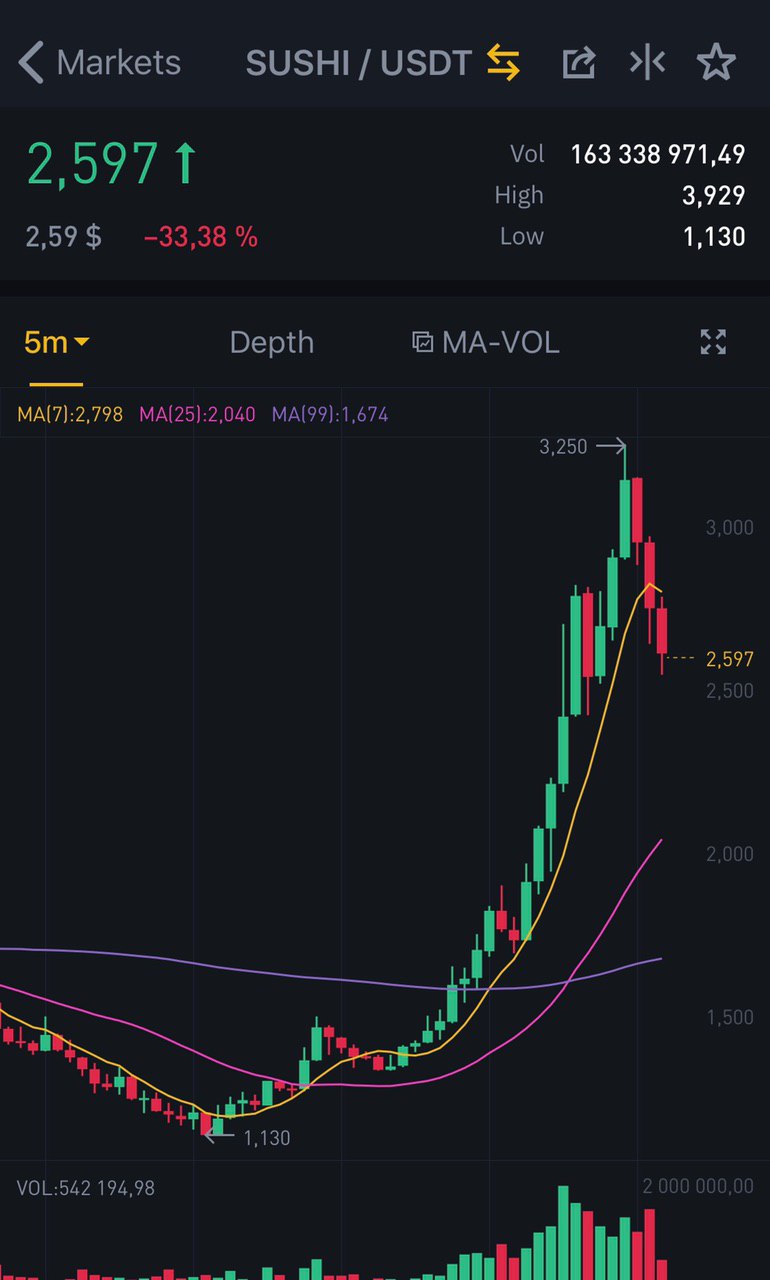Open the share icon
Screen dimensions: 770x1280
(x=579, y=63)
